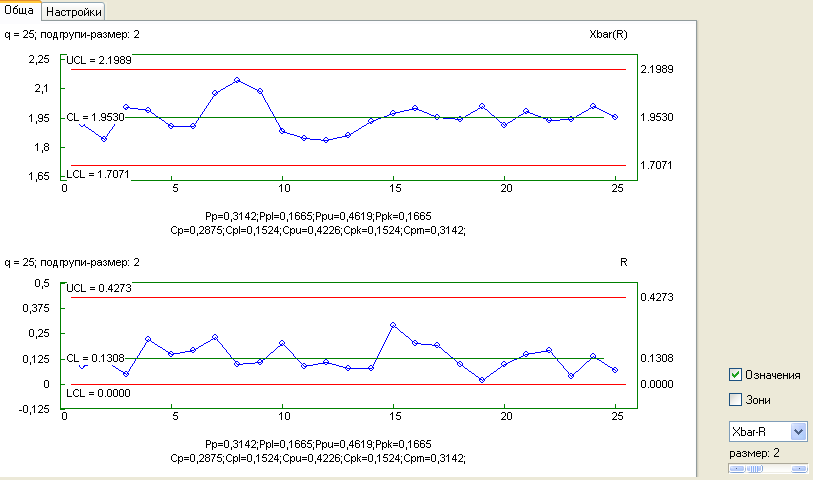Click the last data point of R chart
813x480 pixels.
pos(615,370)
